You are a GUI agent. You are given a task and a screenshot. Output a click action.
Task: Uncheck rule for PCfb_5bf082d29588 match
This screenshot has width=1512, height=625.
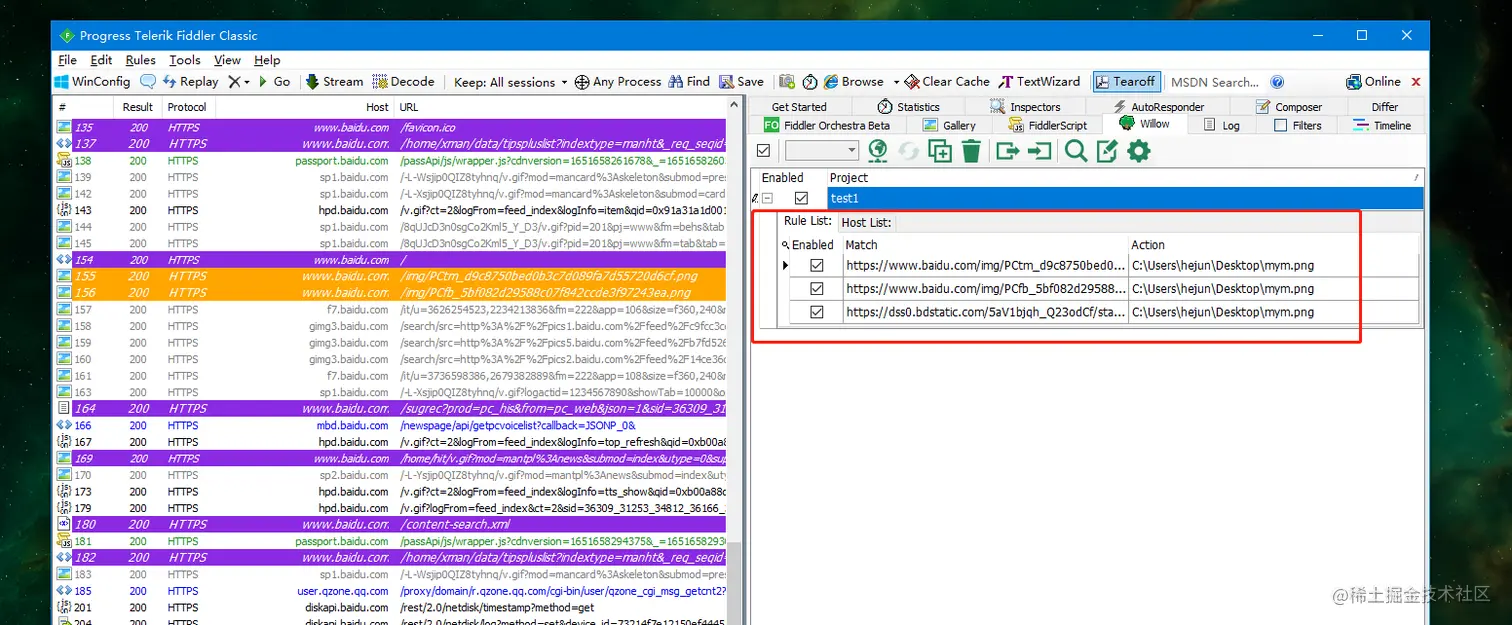(x=817, y=289)
